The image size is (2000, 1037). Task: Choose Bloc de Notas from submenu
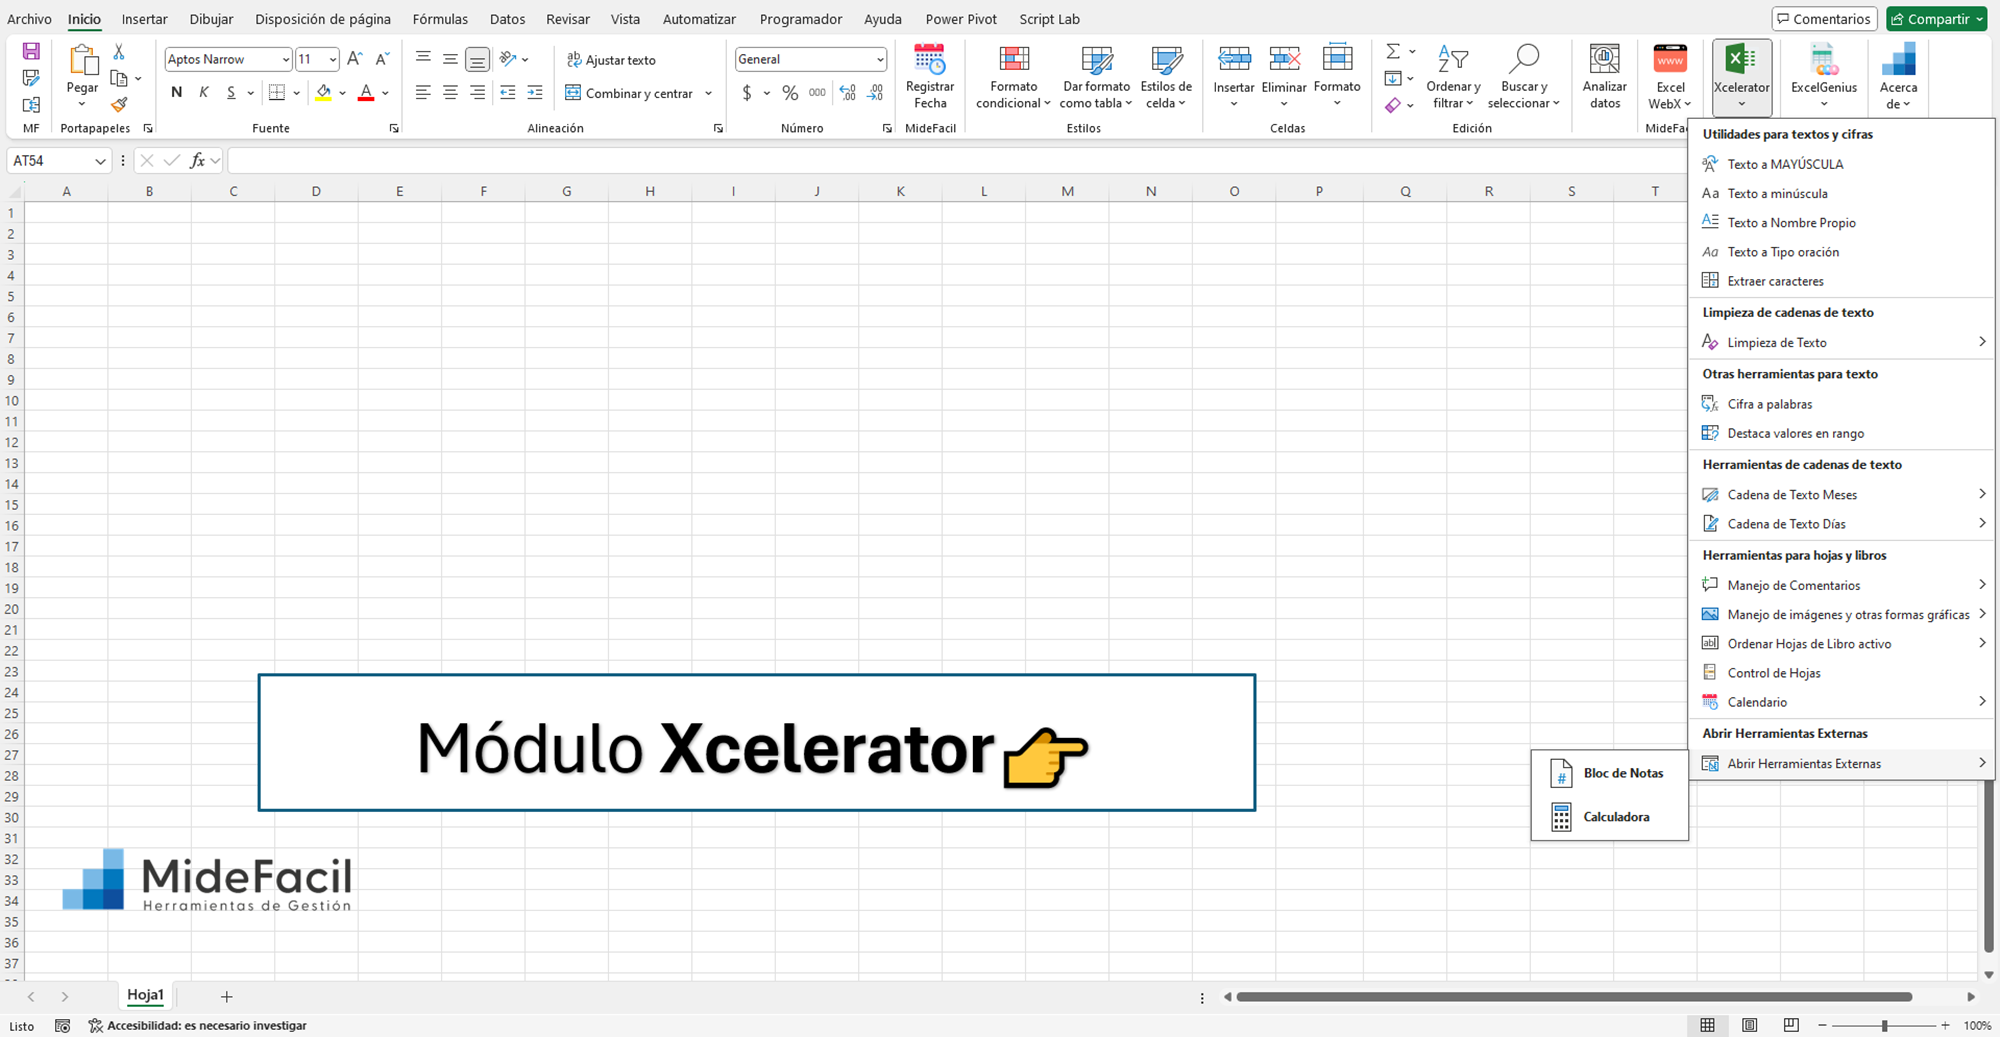click(1609, 773)
